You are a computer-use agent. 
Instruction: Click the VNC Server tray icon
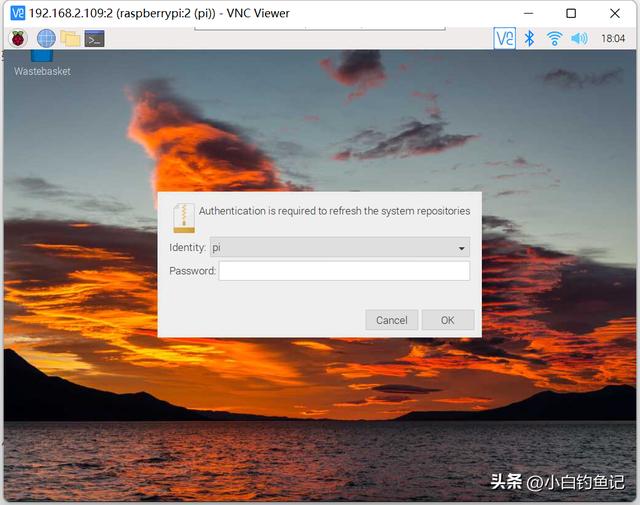coord(504,38)
